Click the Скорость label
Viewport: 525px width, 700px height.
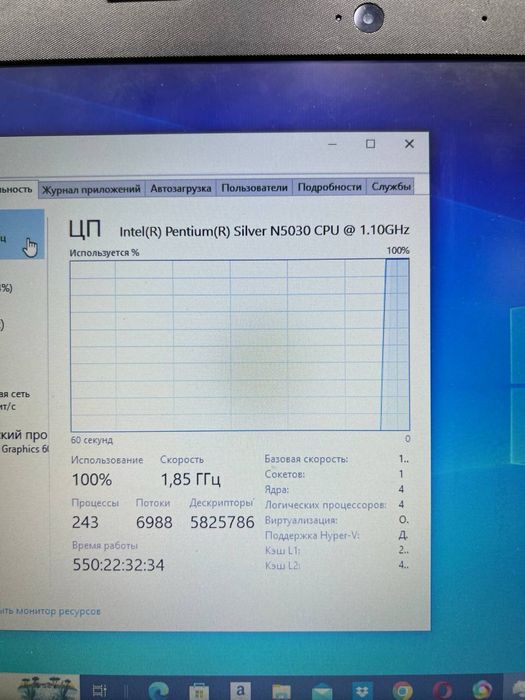(182, 459)
